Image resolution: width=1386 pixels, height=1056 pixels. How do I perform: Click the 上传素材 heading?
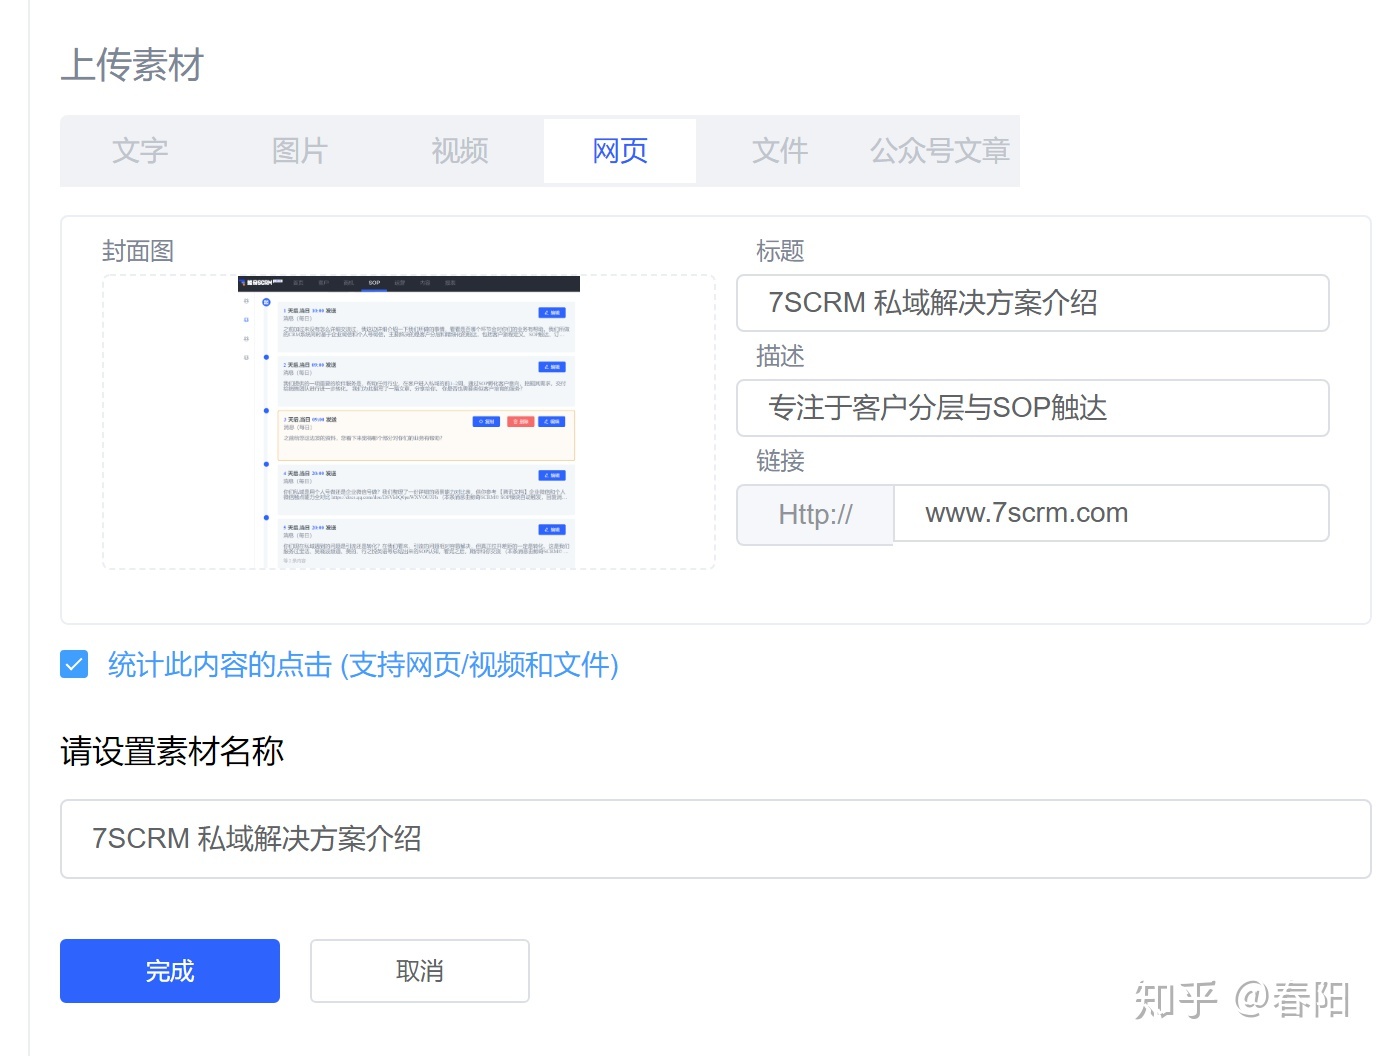click(132, 65)
